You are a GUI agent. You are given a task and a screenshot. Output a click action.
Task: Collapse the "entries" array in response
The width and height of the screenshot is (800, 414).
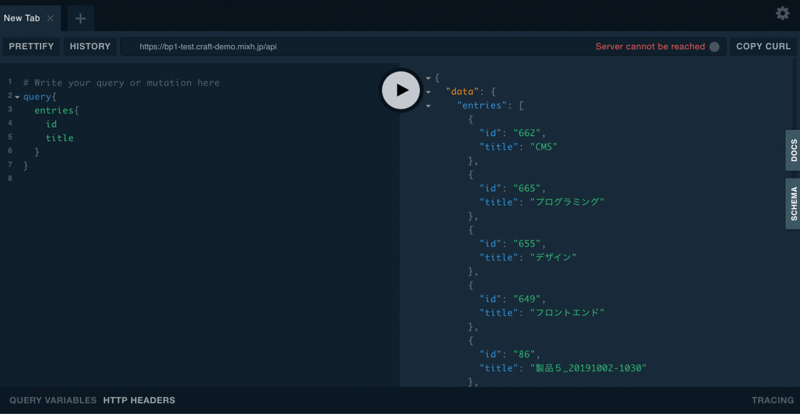pyautogui.click(x=428, y=106)
